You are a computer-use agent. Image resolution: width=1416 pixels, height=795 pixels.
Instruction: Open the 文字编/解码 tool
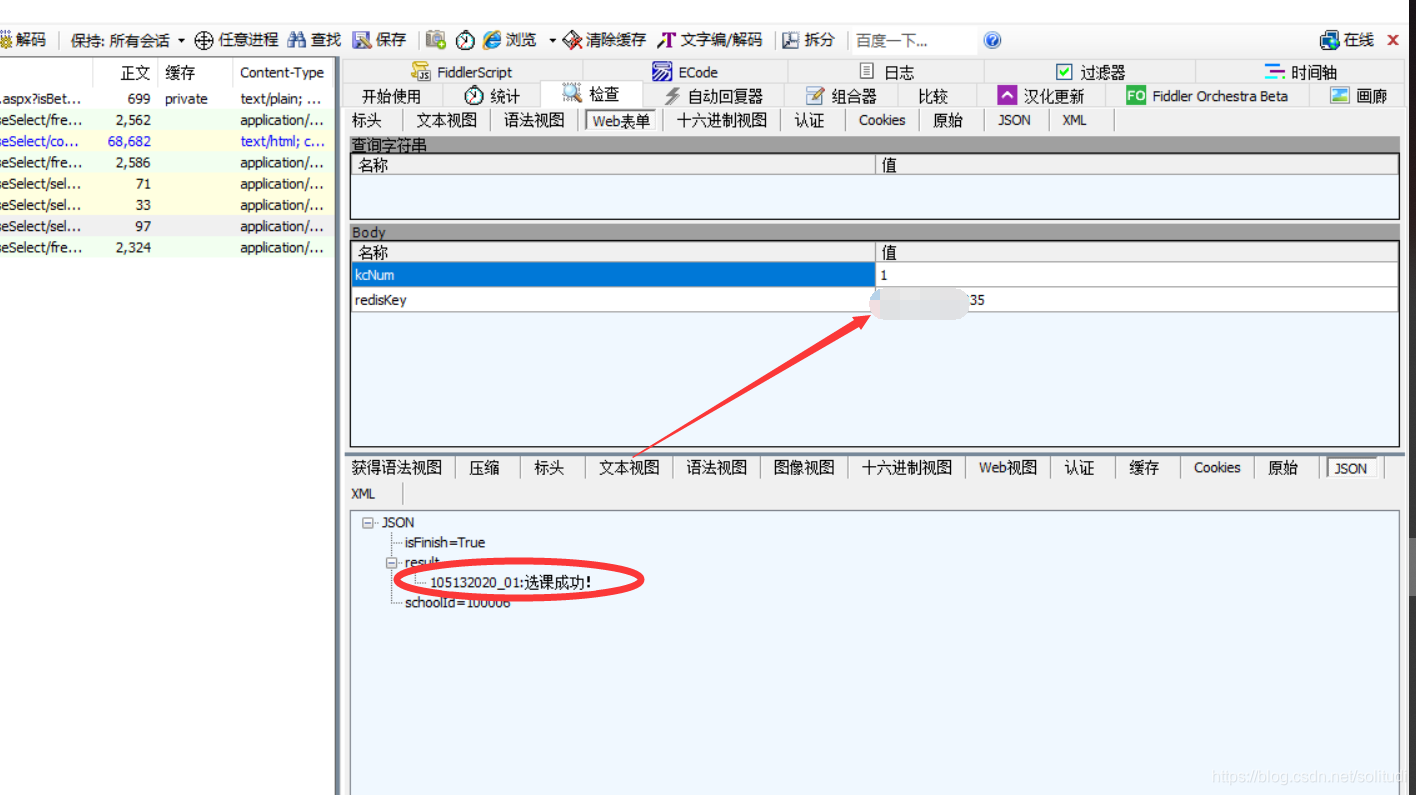(710, 40)
